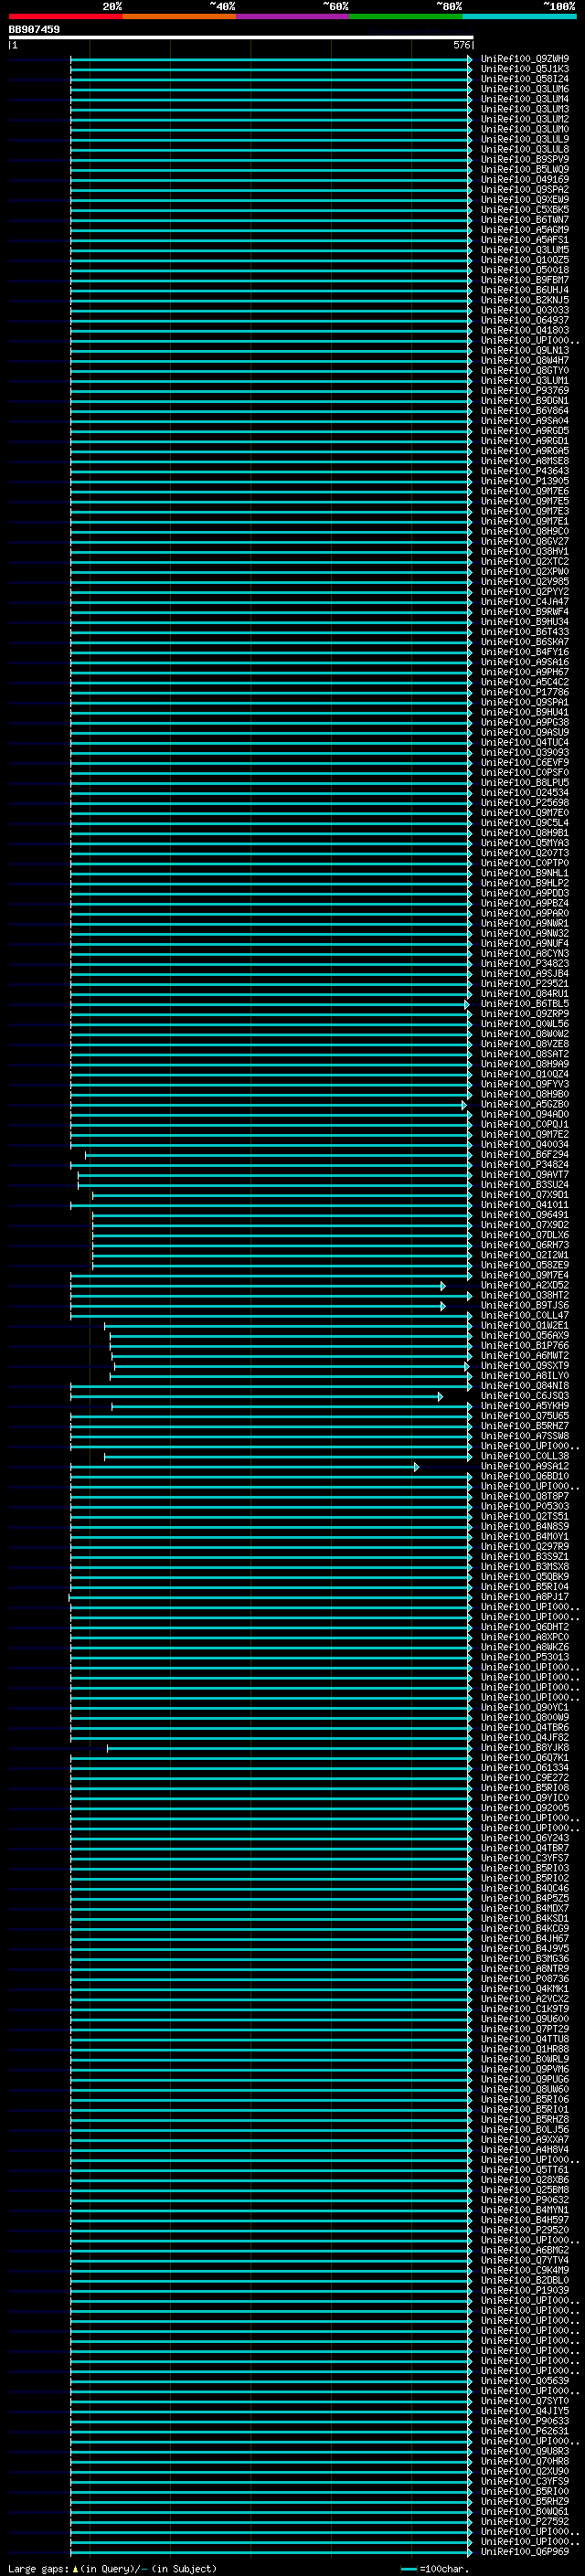Select the UniRef100_Q6BD10 label
The height and width of the screenshot is (2576, 585).
tap(525, 1477)
